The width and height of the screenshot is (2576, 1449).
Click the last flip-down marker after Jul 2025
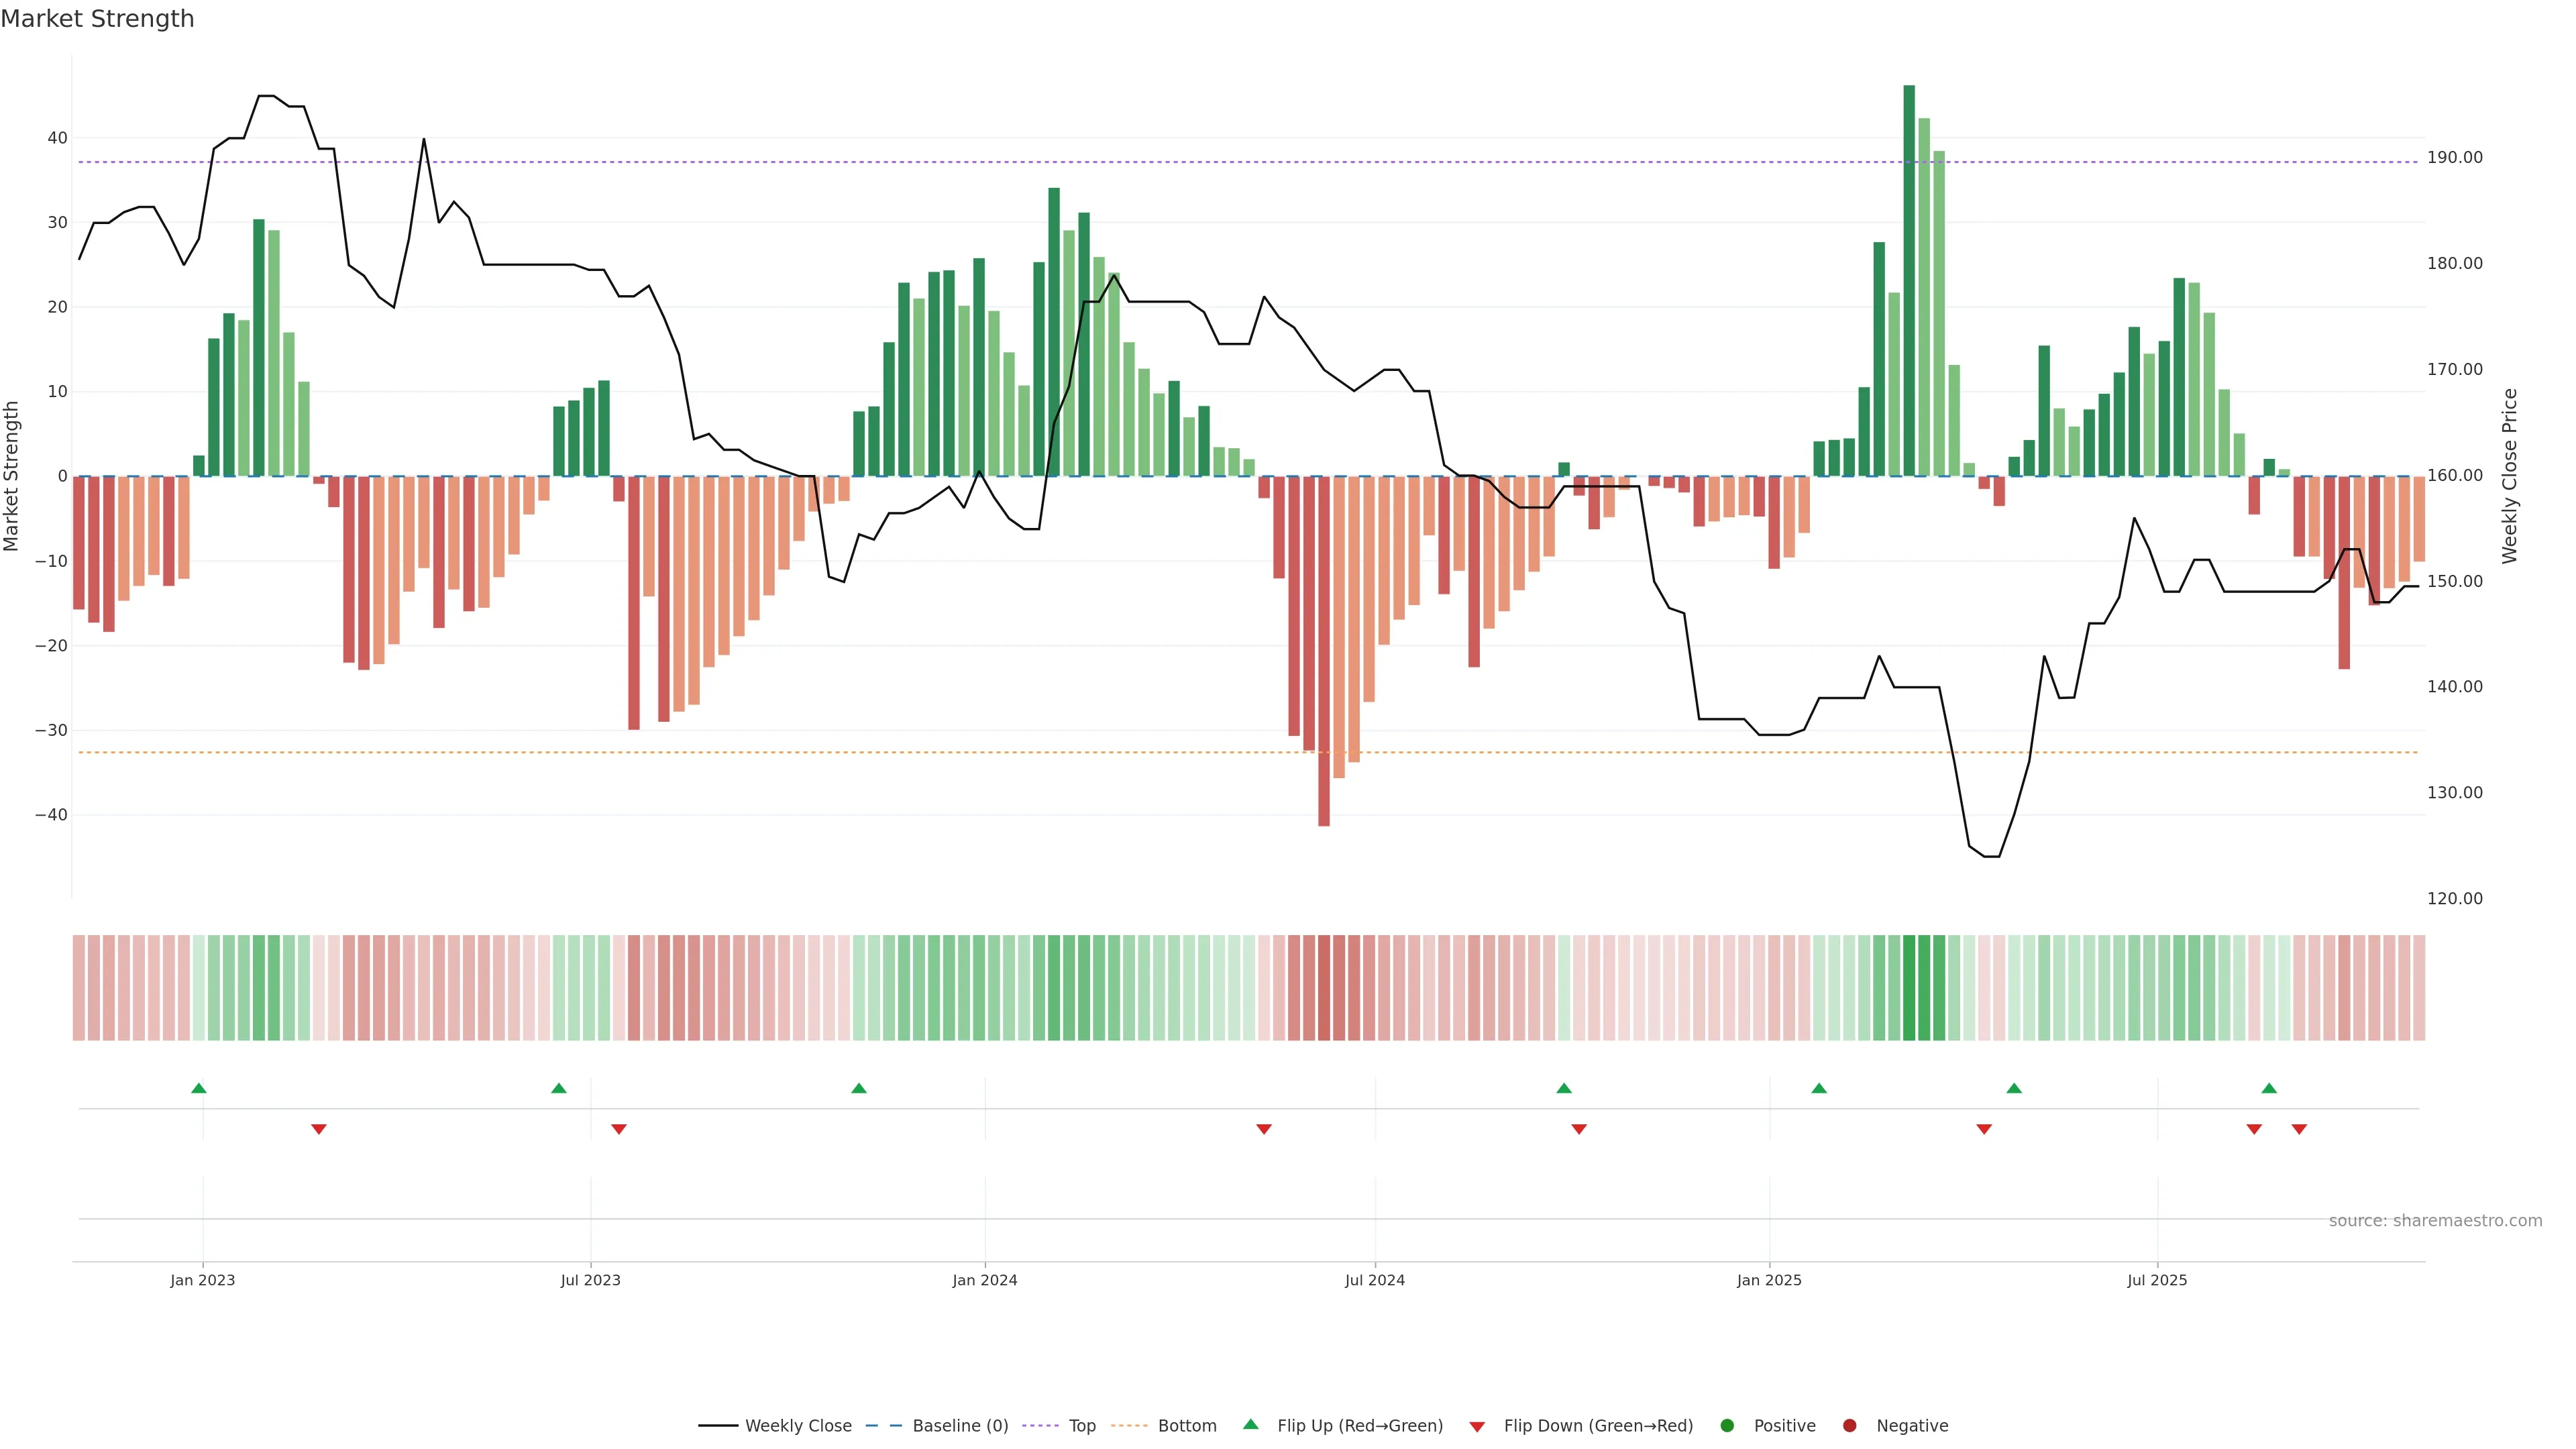[2299, 1129]
